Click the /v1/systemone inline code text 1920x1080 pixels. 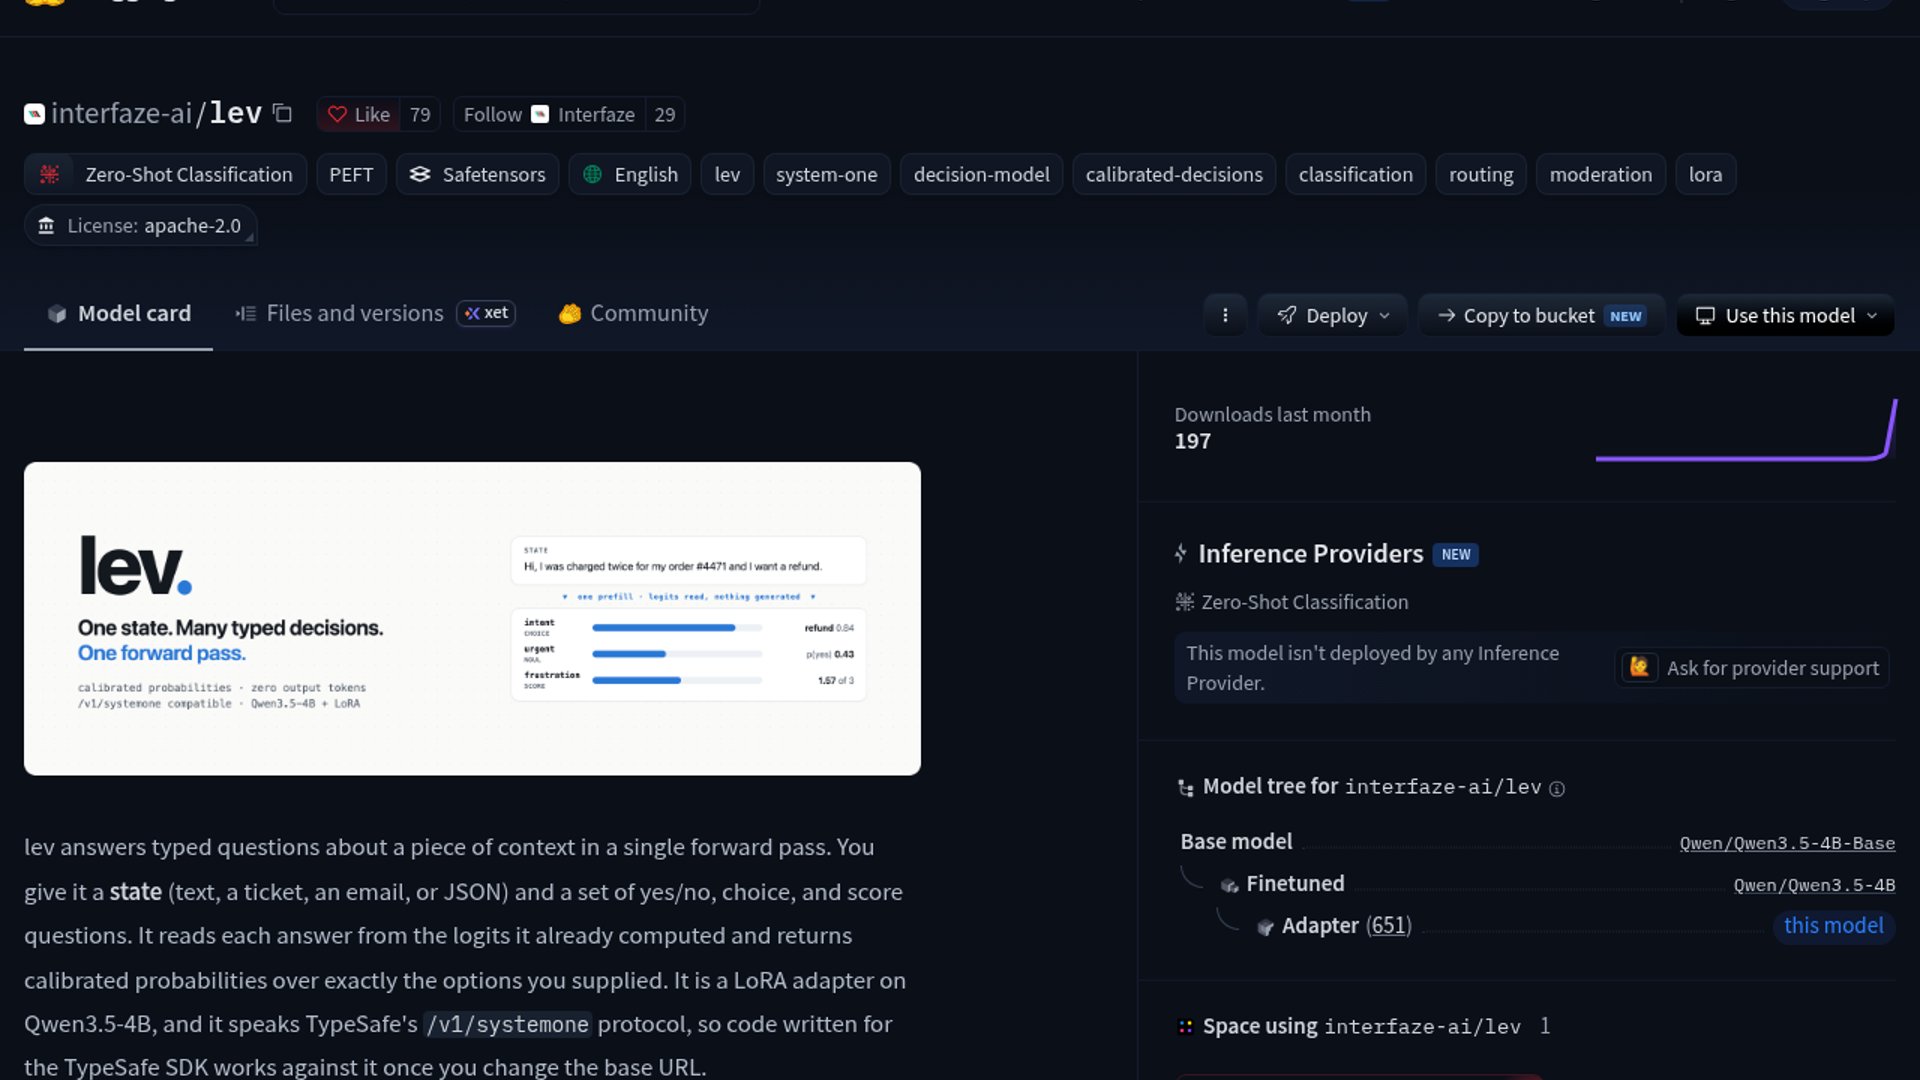(508, 1025)
